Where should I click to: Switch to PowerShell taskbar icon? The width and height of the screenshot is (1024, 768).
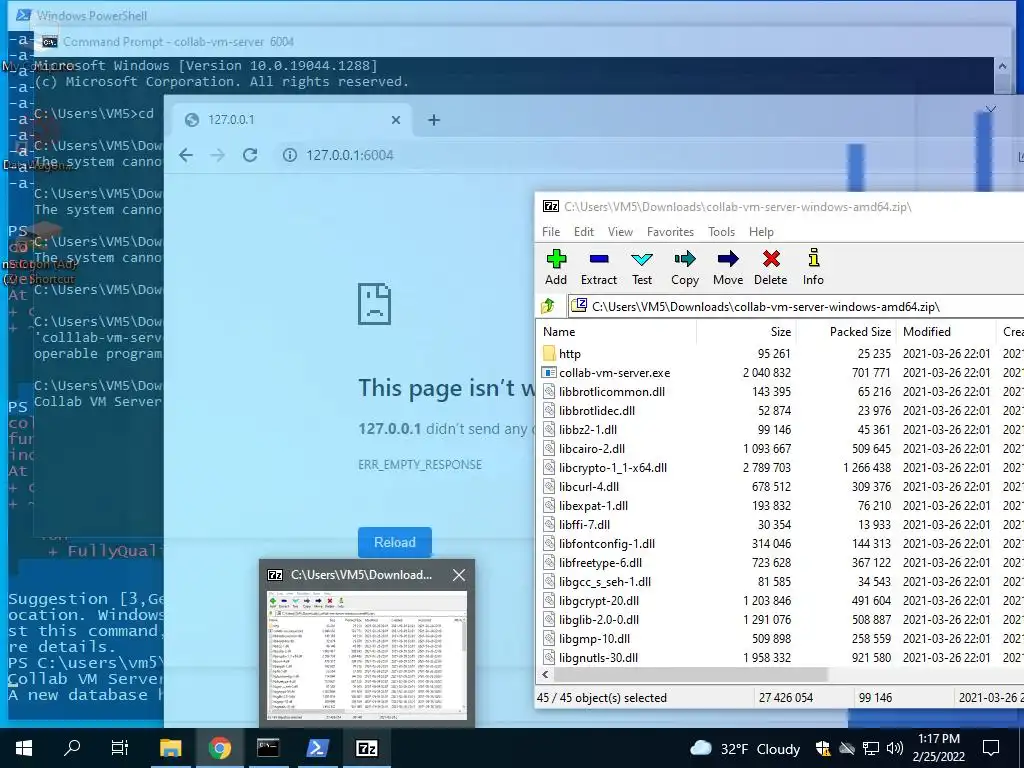317,748
